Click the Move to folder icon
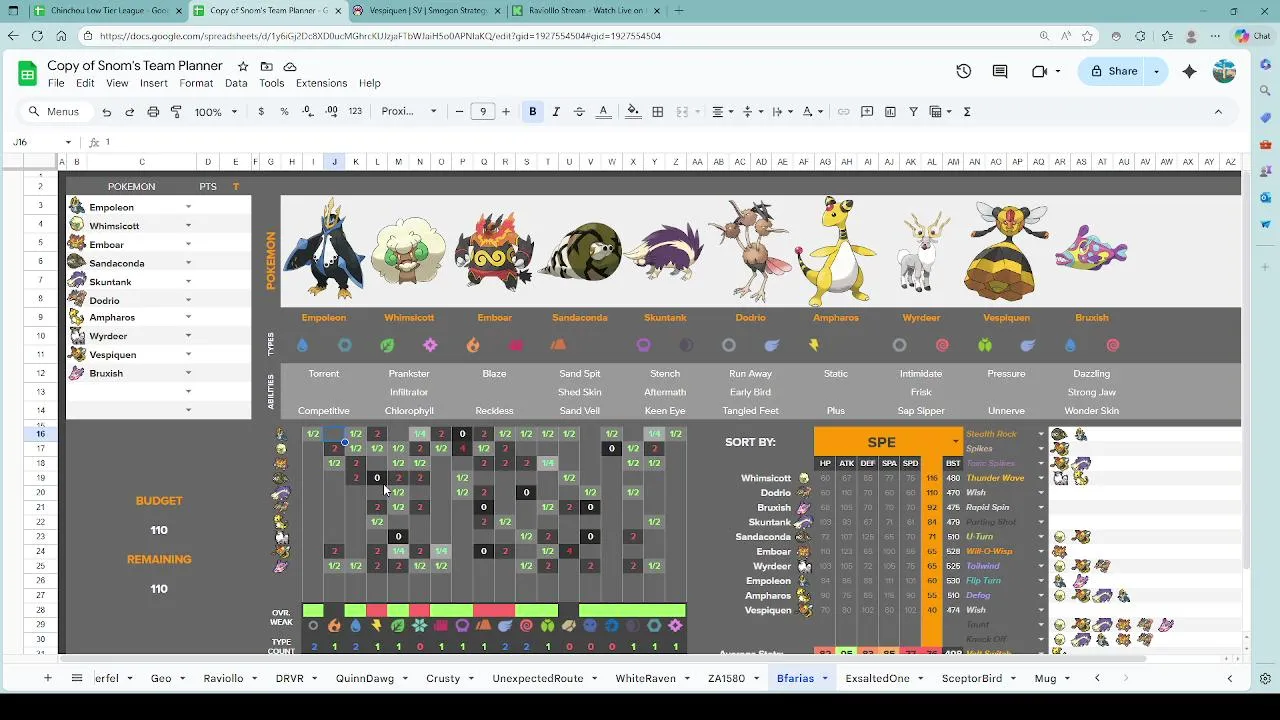 tap(266, 66)
